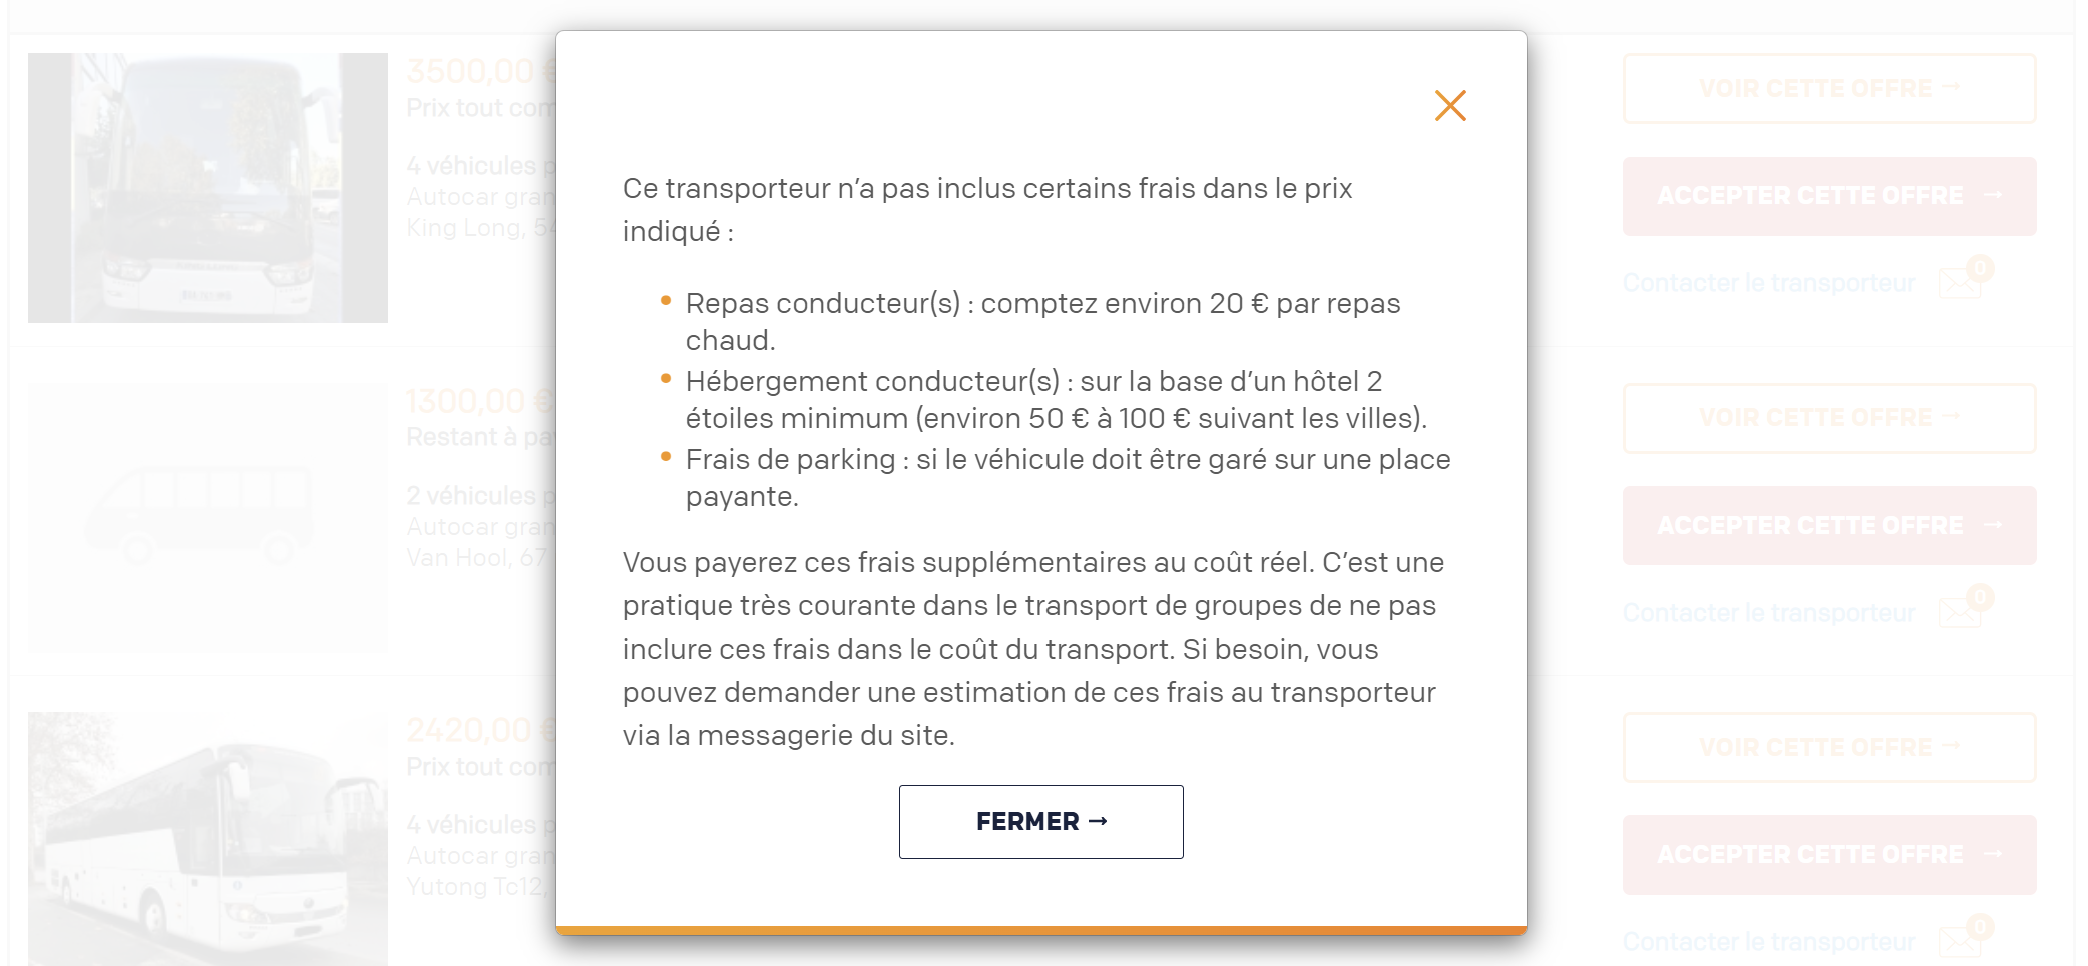
Task: Contact the transporter of the Yutong offer
Action: pos(1768,942)
